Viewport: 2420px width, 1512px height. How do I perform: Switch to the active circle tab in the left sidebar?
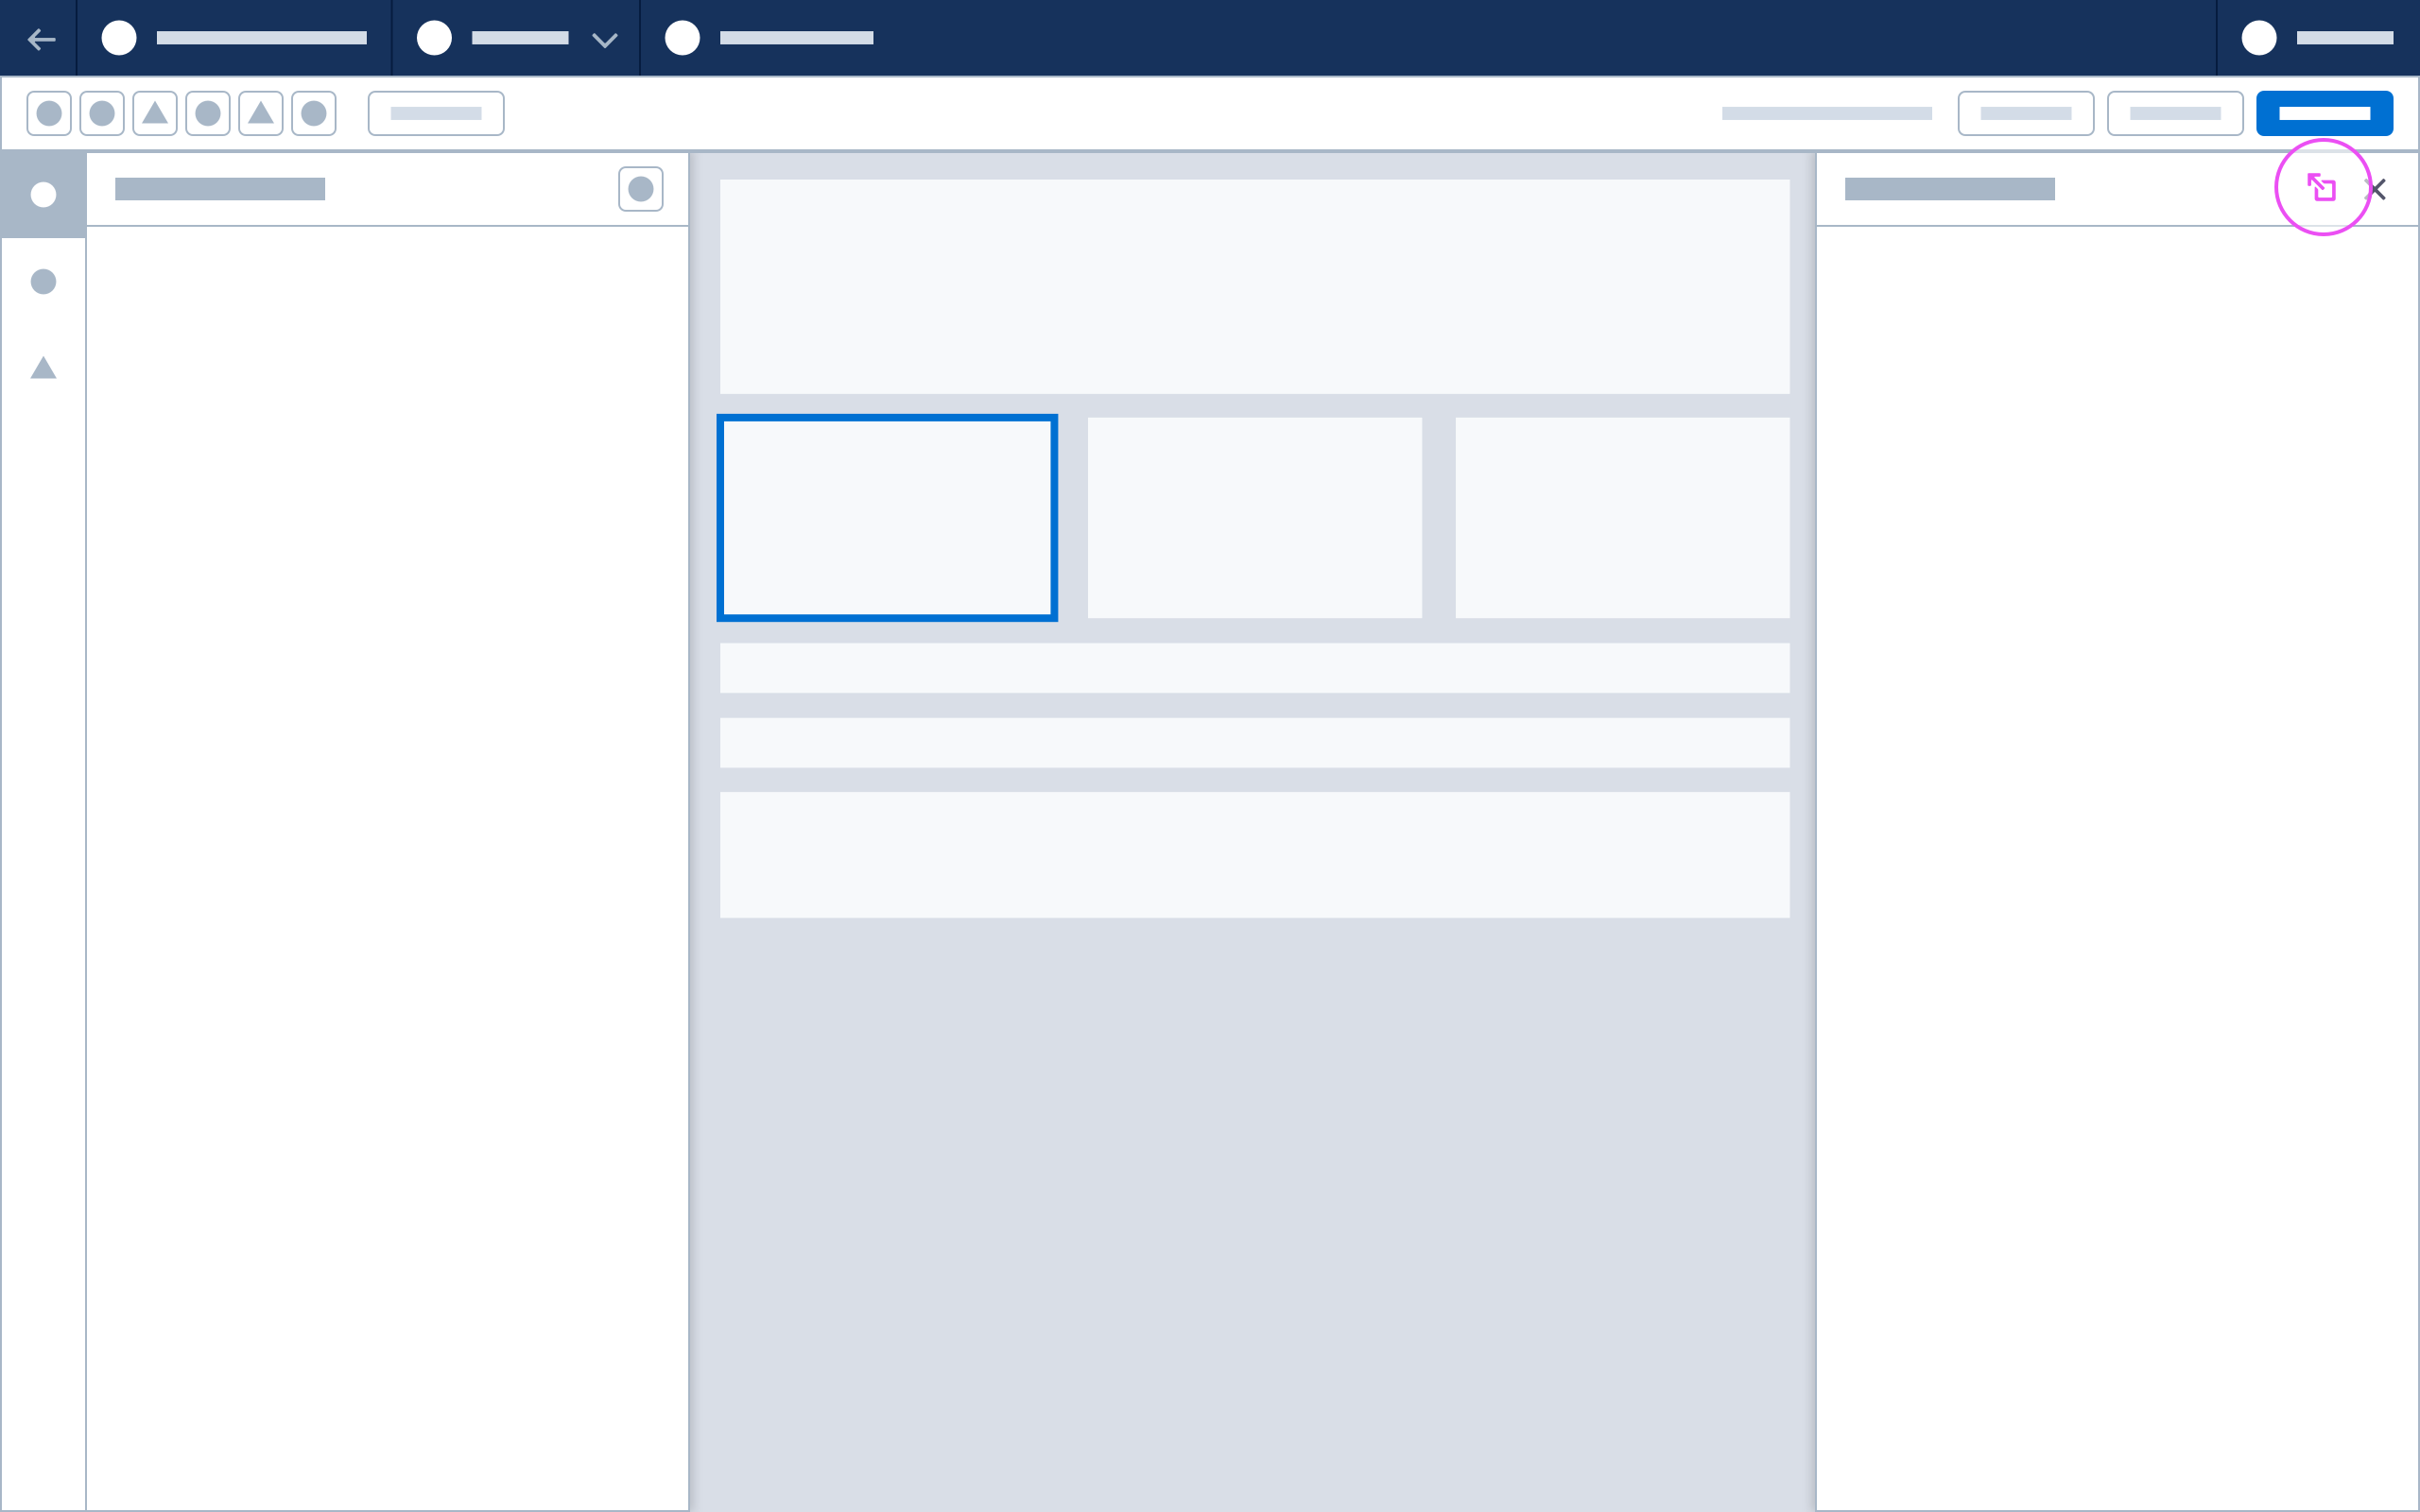click(x=43, y=193)
